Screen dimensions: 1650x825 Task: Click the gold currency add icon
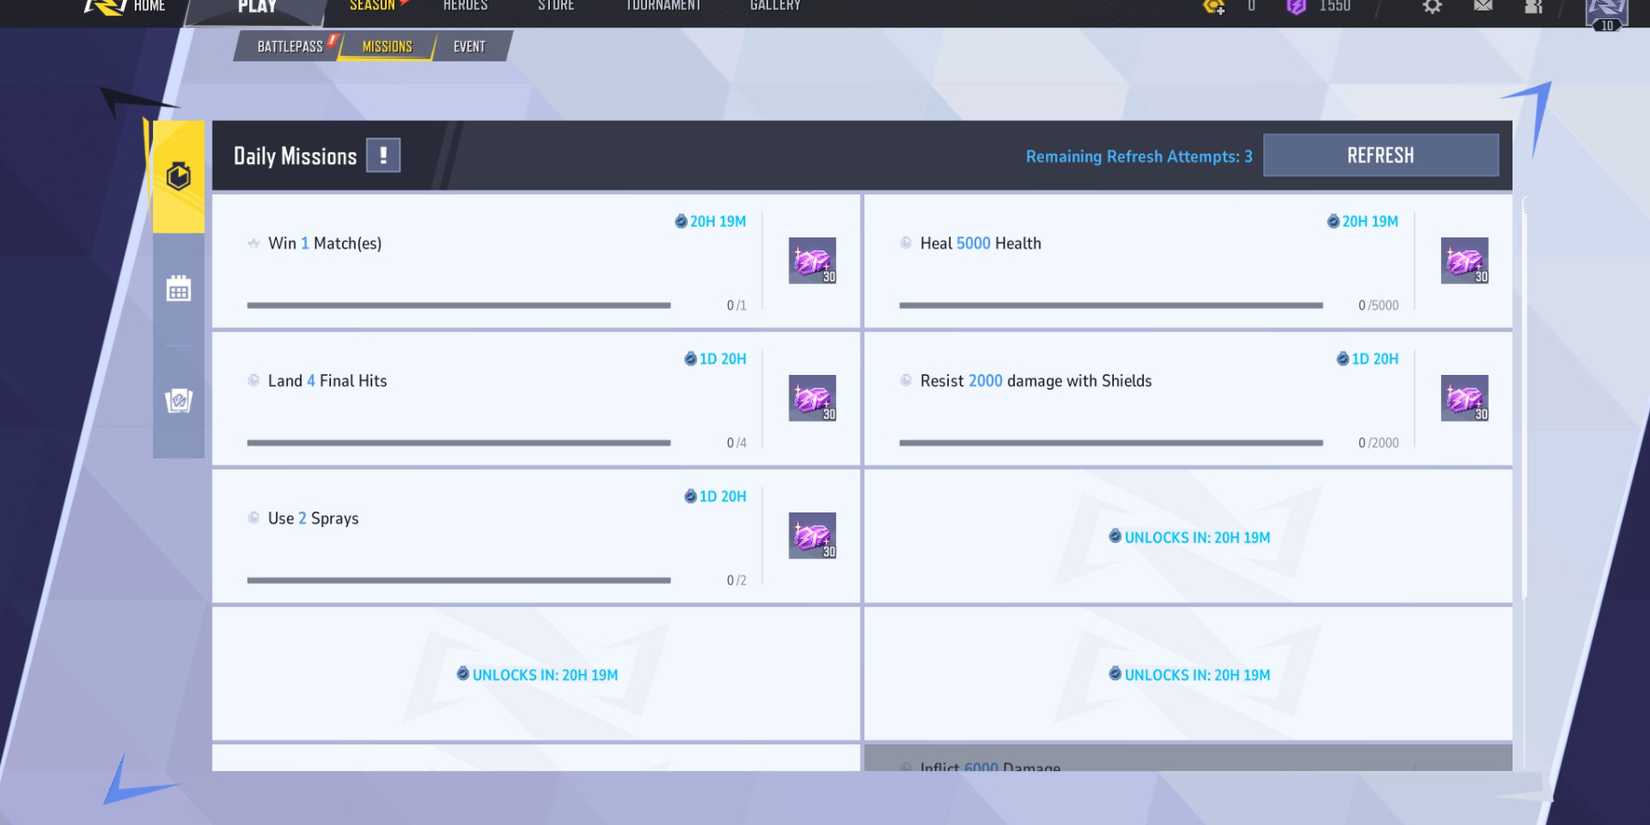click(x=1214, y=7)
